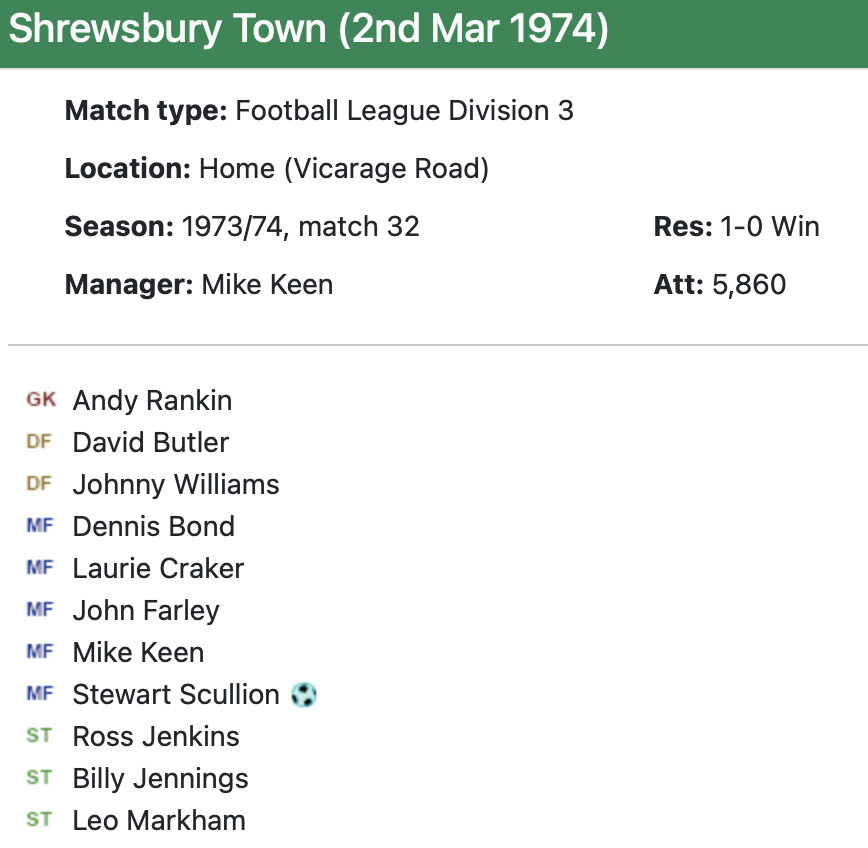Click the DF icon beside David Butler
Viewport: 868px width, 848px height.
pos(39,442)
